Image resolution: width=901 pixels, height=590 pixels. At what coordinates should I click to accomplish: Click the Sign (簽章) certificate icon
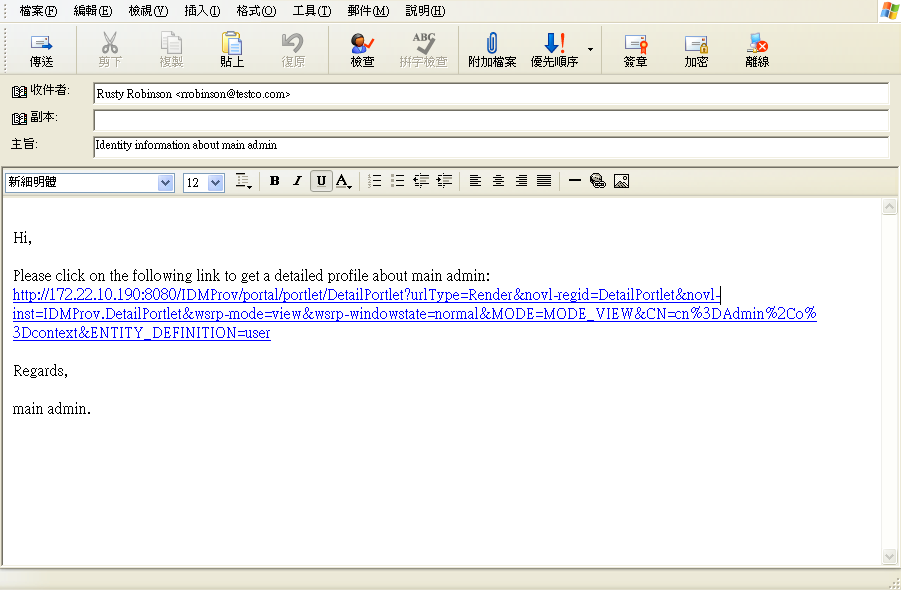tap(636, 44)
